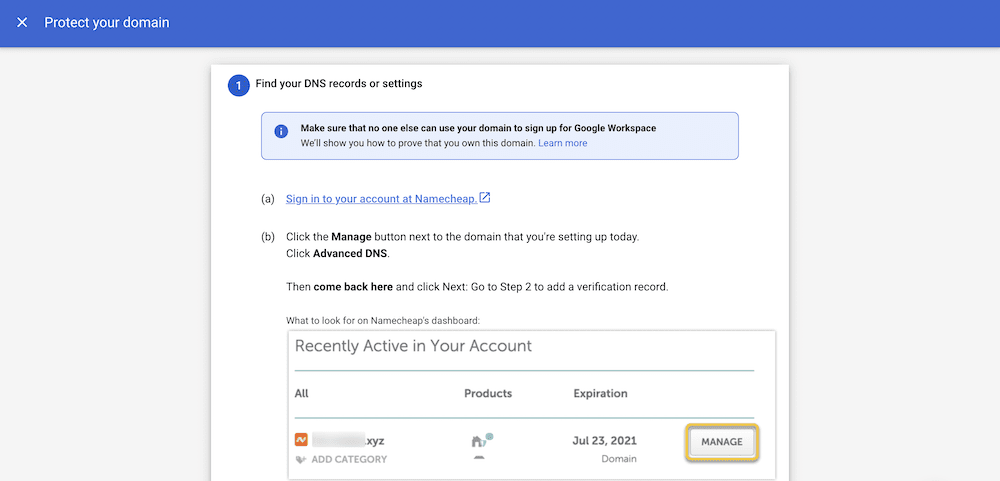
Task: Click 'Recently Active in Your Account' heading
Action: [413, 346]
